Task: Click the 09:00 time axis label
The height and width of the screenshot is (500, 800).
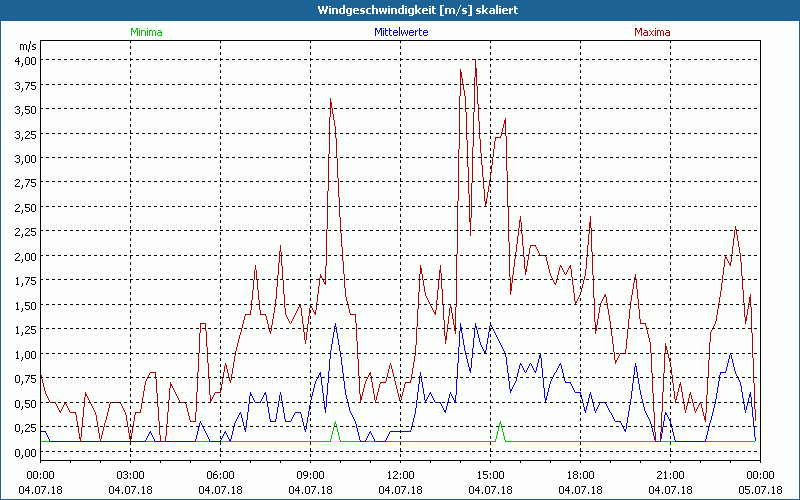Action: pos(311,476)
